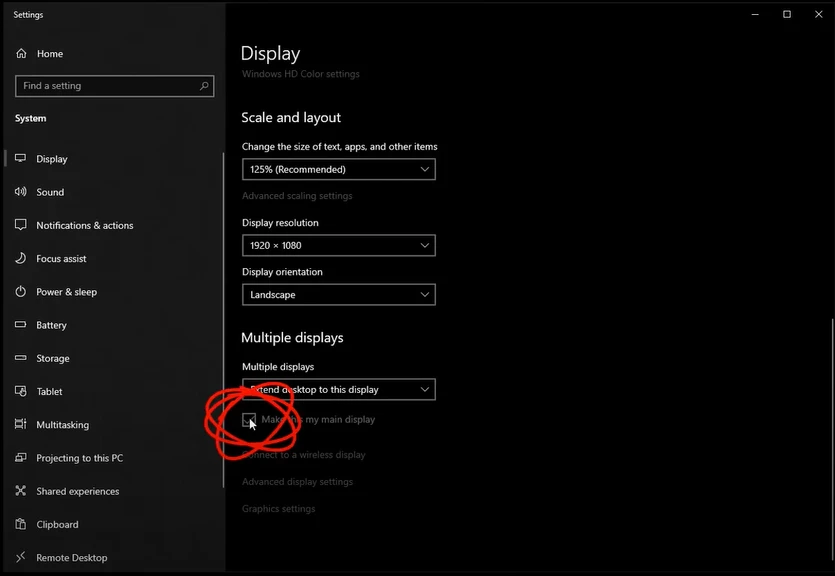This screenshot has width=835, height=576.
Task: Toggle Make this my main display checkbox
Action: point(249,419)
